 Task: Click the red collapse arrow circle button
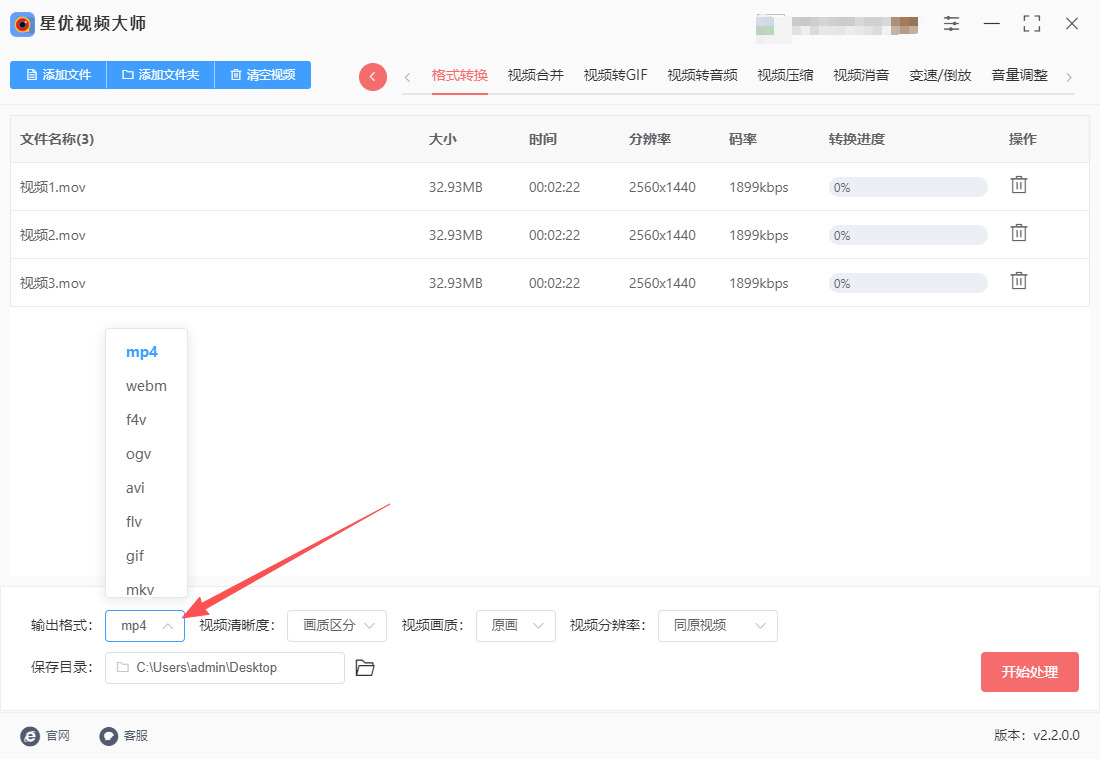pos(373,77)
